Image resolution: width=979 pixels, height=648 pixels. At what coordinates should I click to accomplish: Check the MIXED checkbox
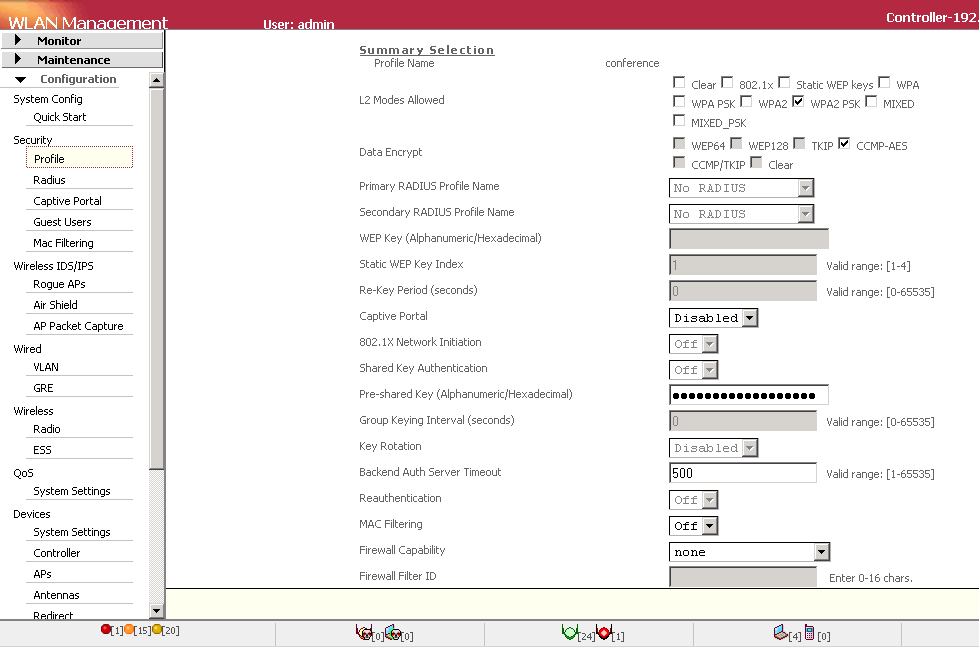871,101
